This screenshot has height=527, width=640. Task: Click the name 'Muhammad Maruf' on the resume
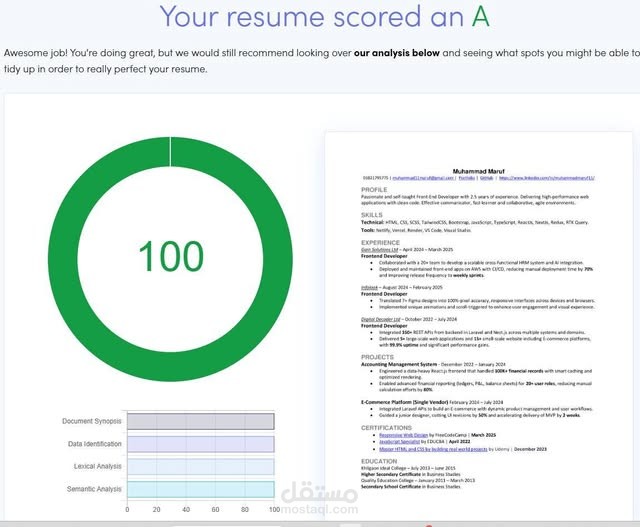pos(478,171)
